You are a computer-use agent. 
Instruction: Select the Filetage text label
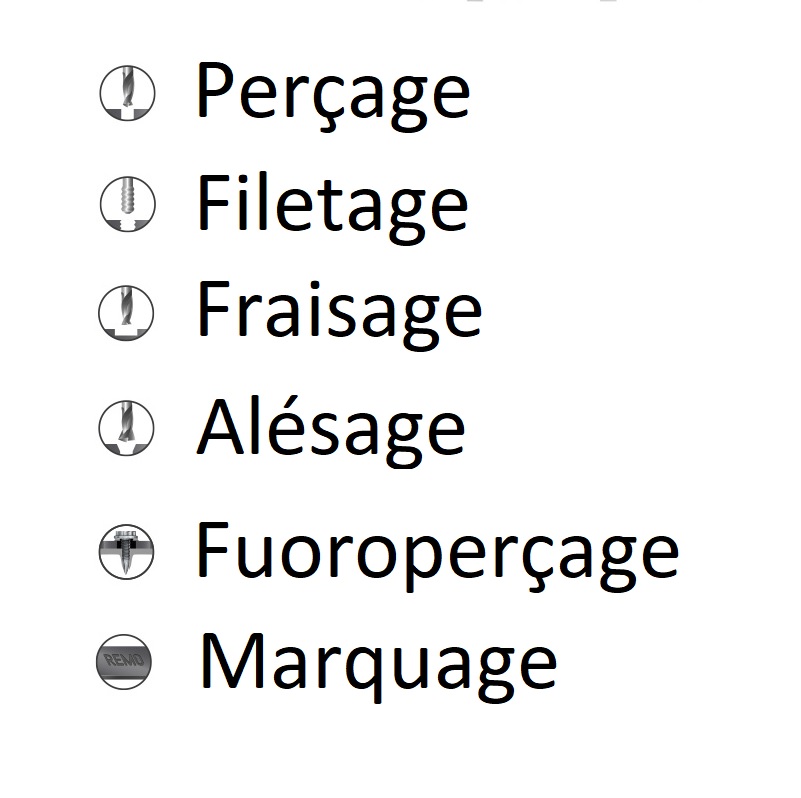(332, 208)
